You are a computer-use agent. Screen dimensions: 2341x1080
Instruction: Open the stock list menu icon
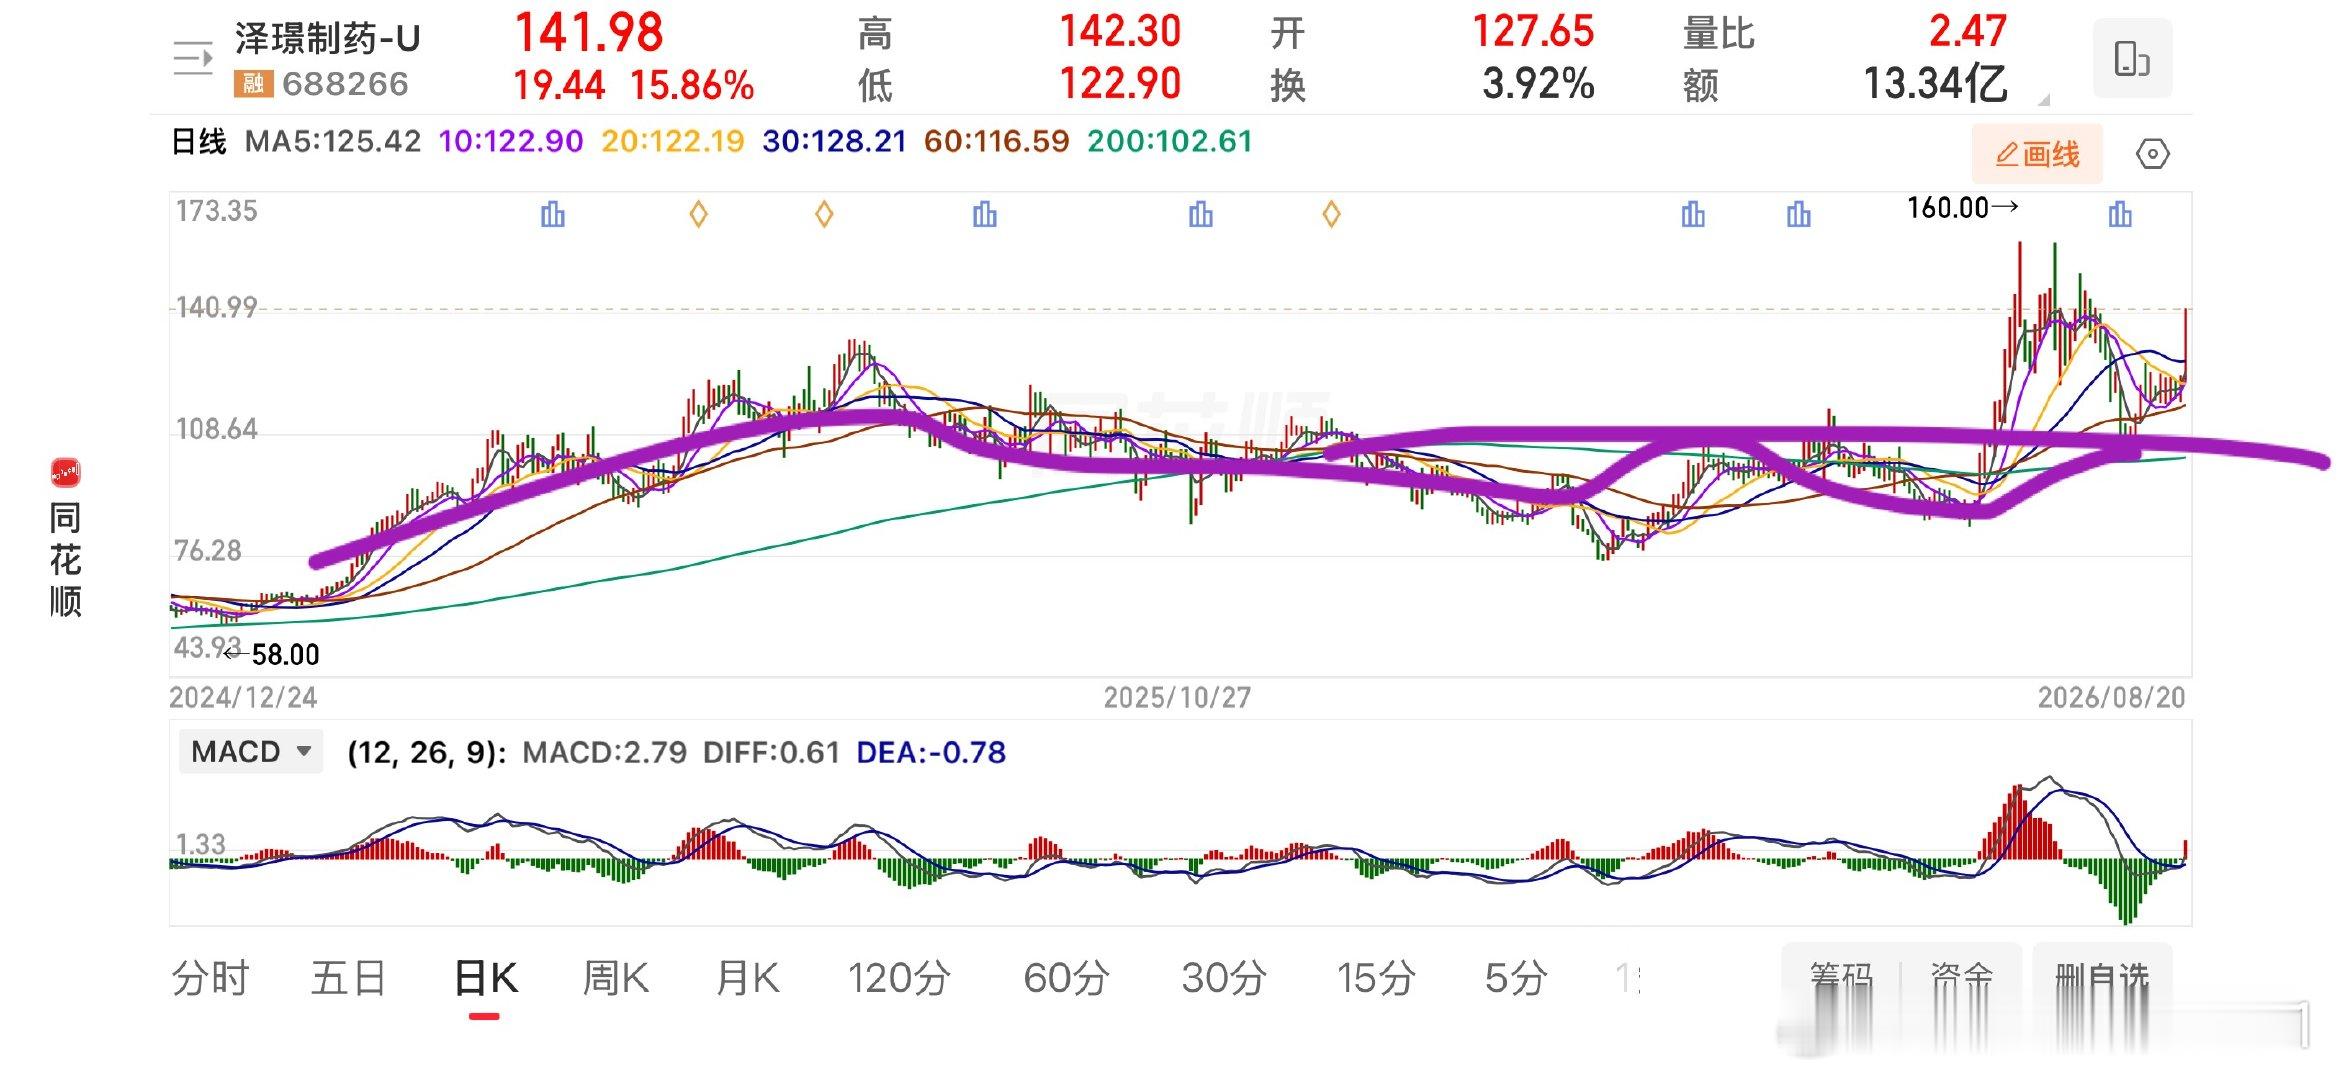coord(192,58)
